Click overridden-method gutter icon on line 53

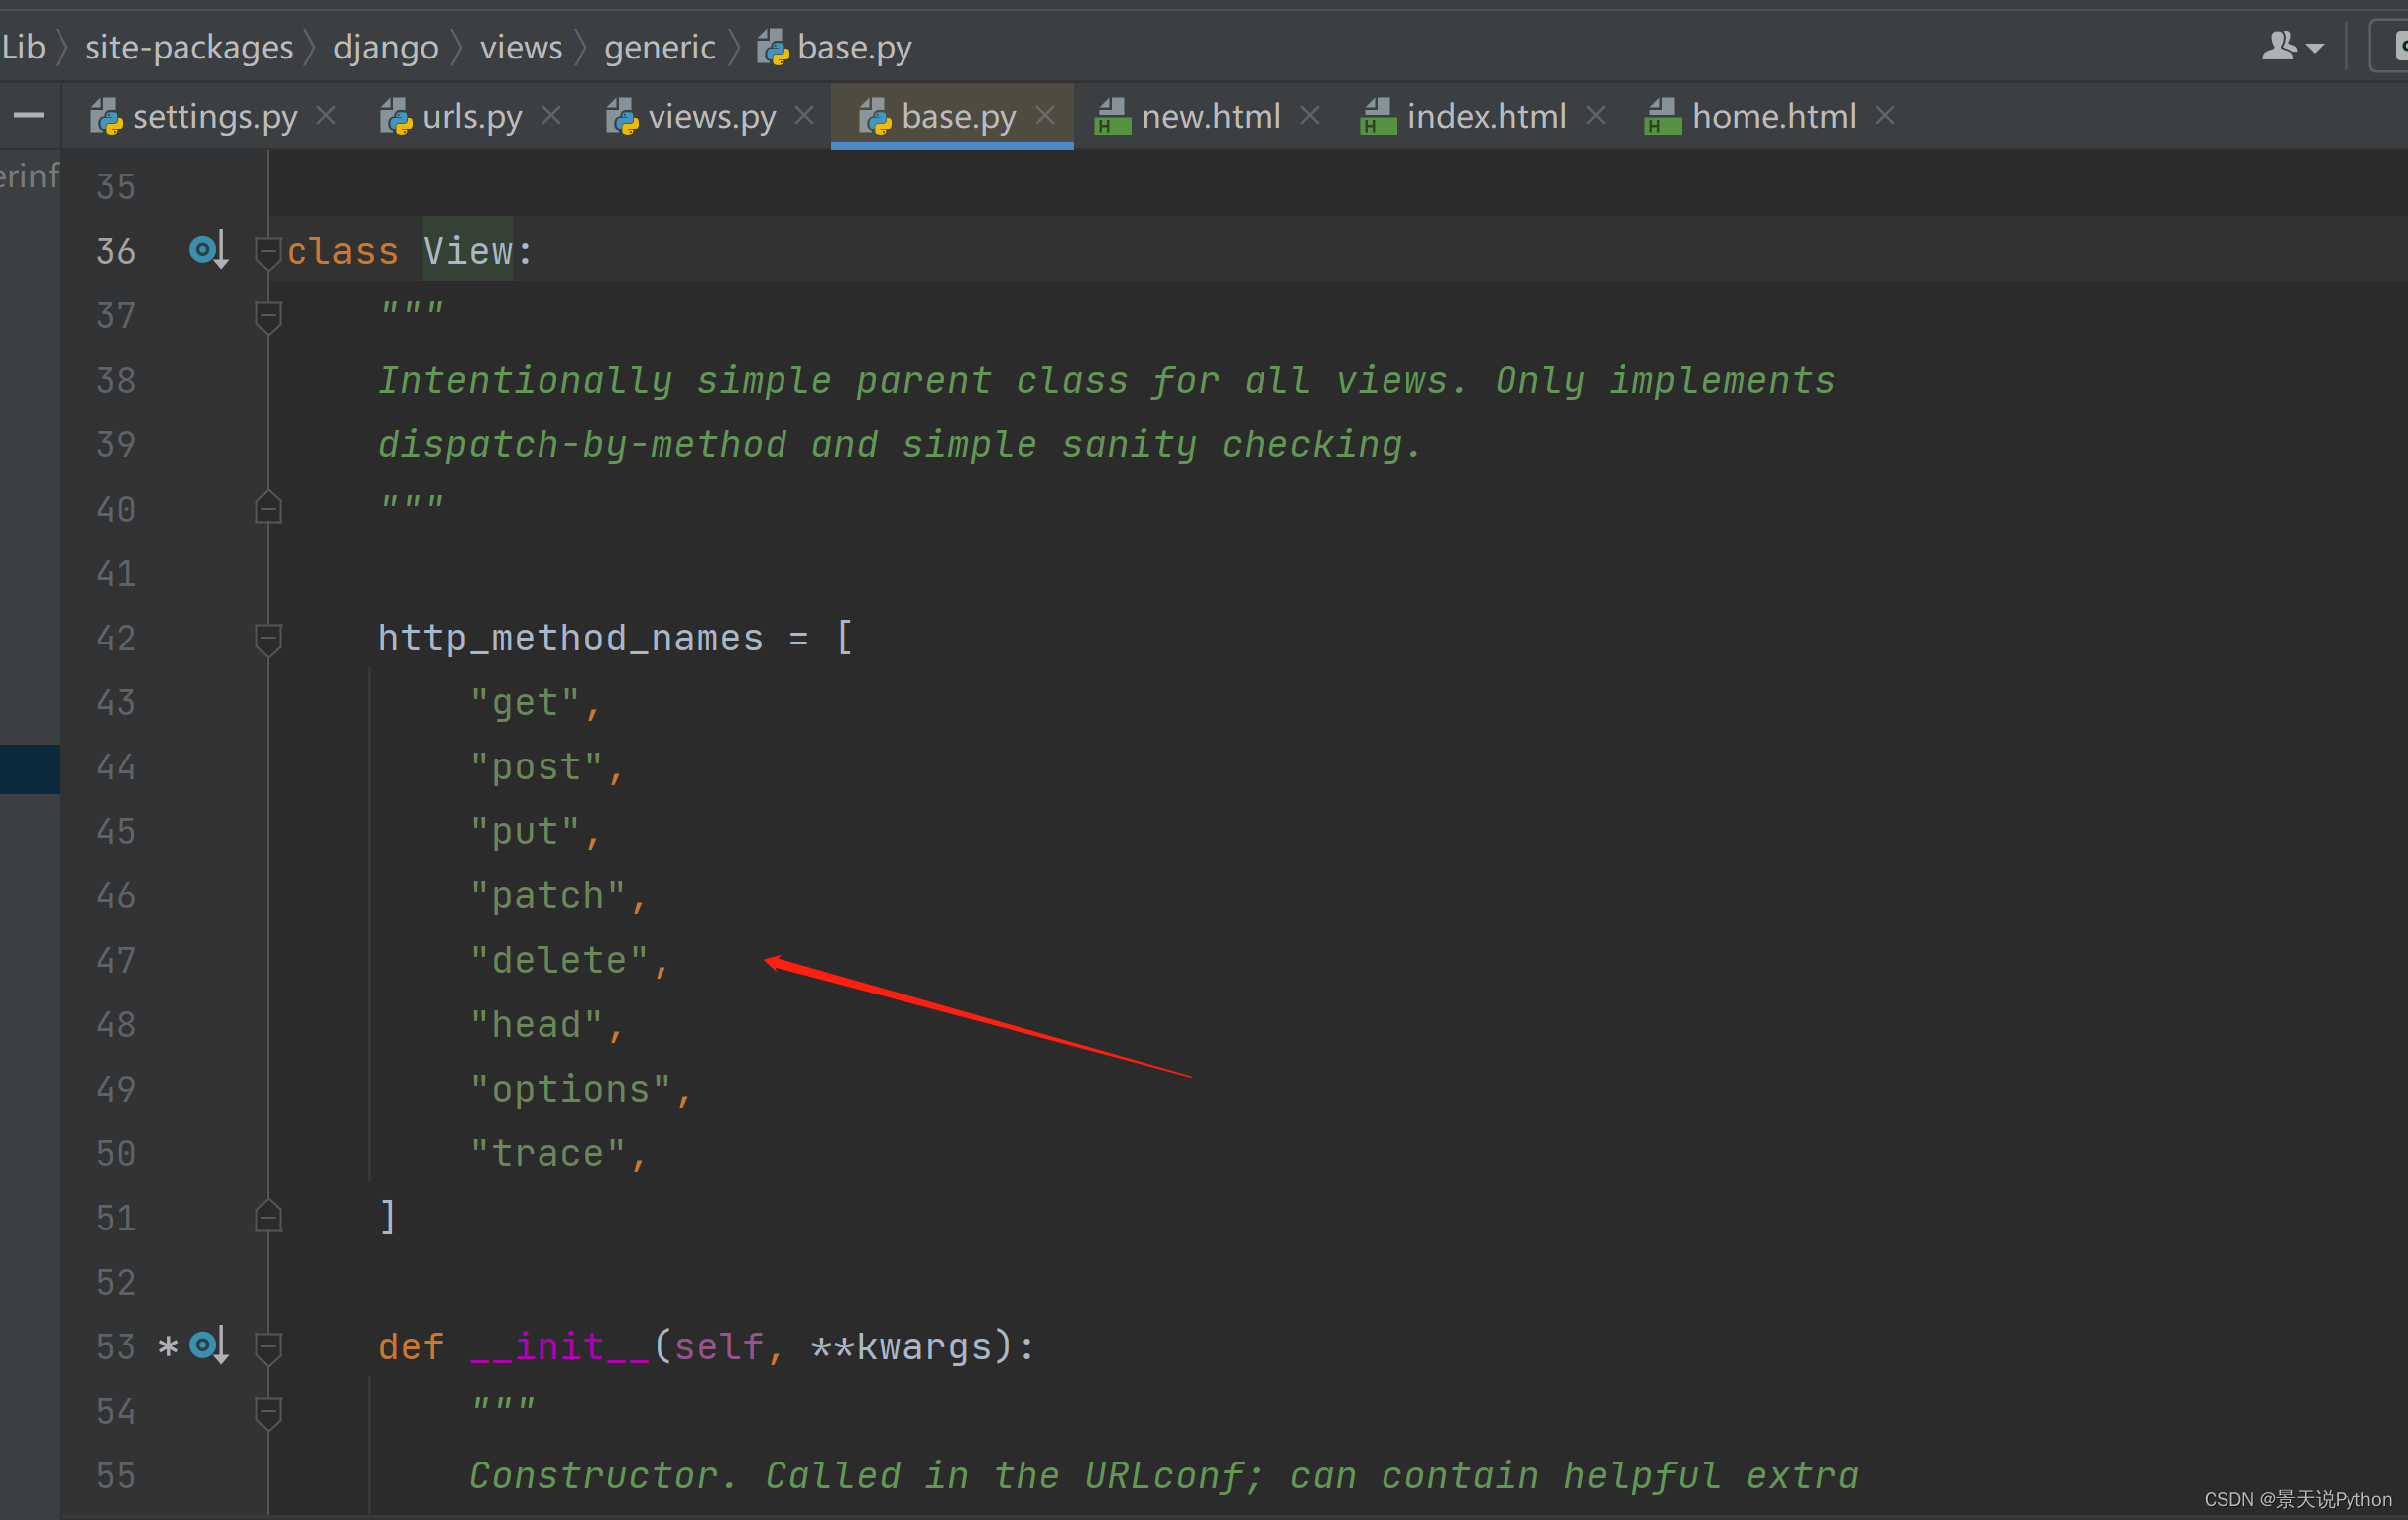(x=208, y=1346)
